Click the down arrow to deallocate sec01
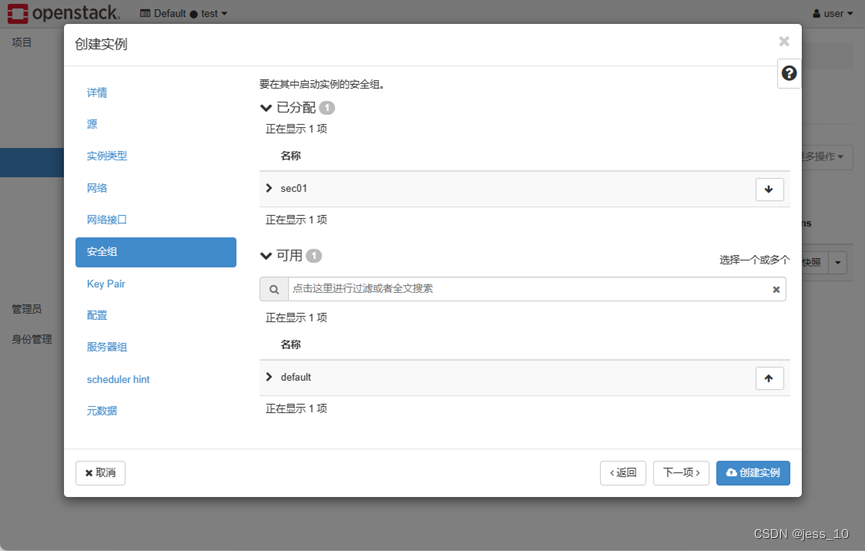The image size is (865, 551). pos(769,189)
